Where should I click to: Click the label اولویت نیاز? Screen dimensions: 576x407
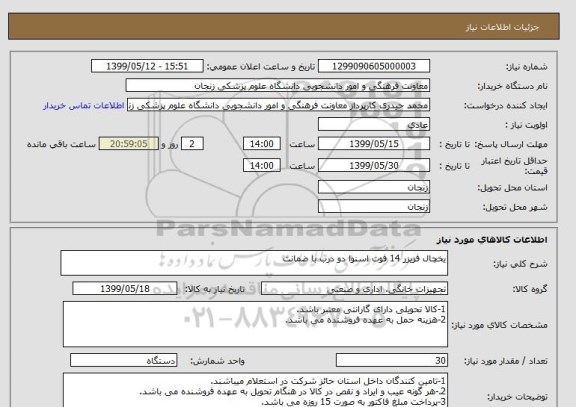click(526, 125)
